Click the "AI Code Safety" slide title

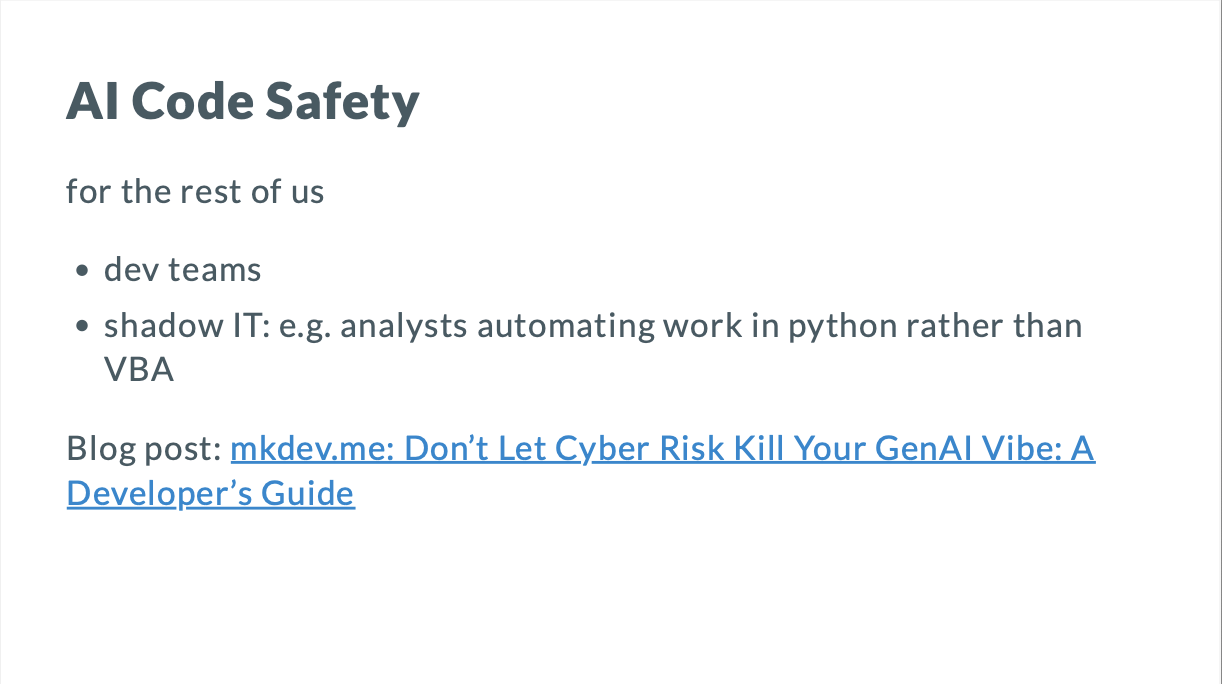(243, 102)
